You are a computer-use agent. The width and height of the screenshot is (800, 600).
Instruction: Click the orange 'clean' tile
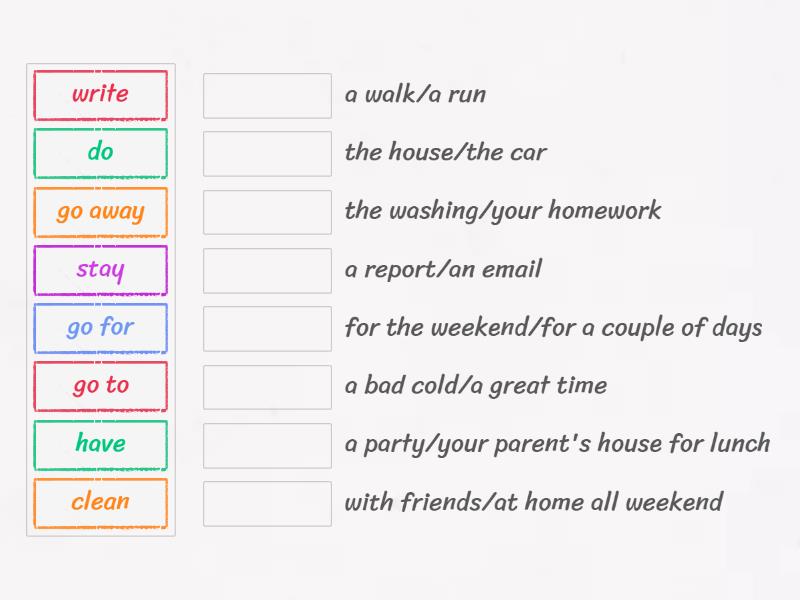[100, 503]
